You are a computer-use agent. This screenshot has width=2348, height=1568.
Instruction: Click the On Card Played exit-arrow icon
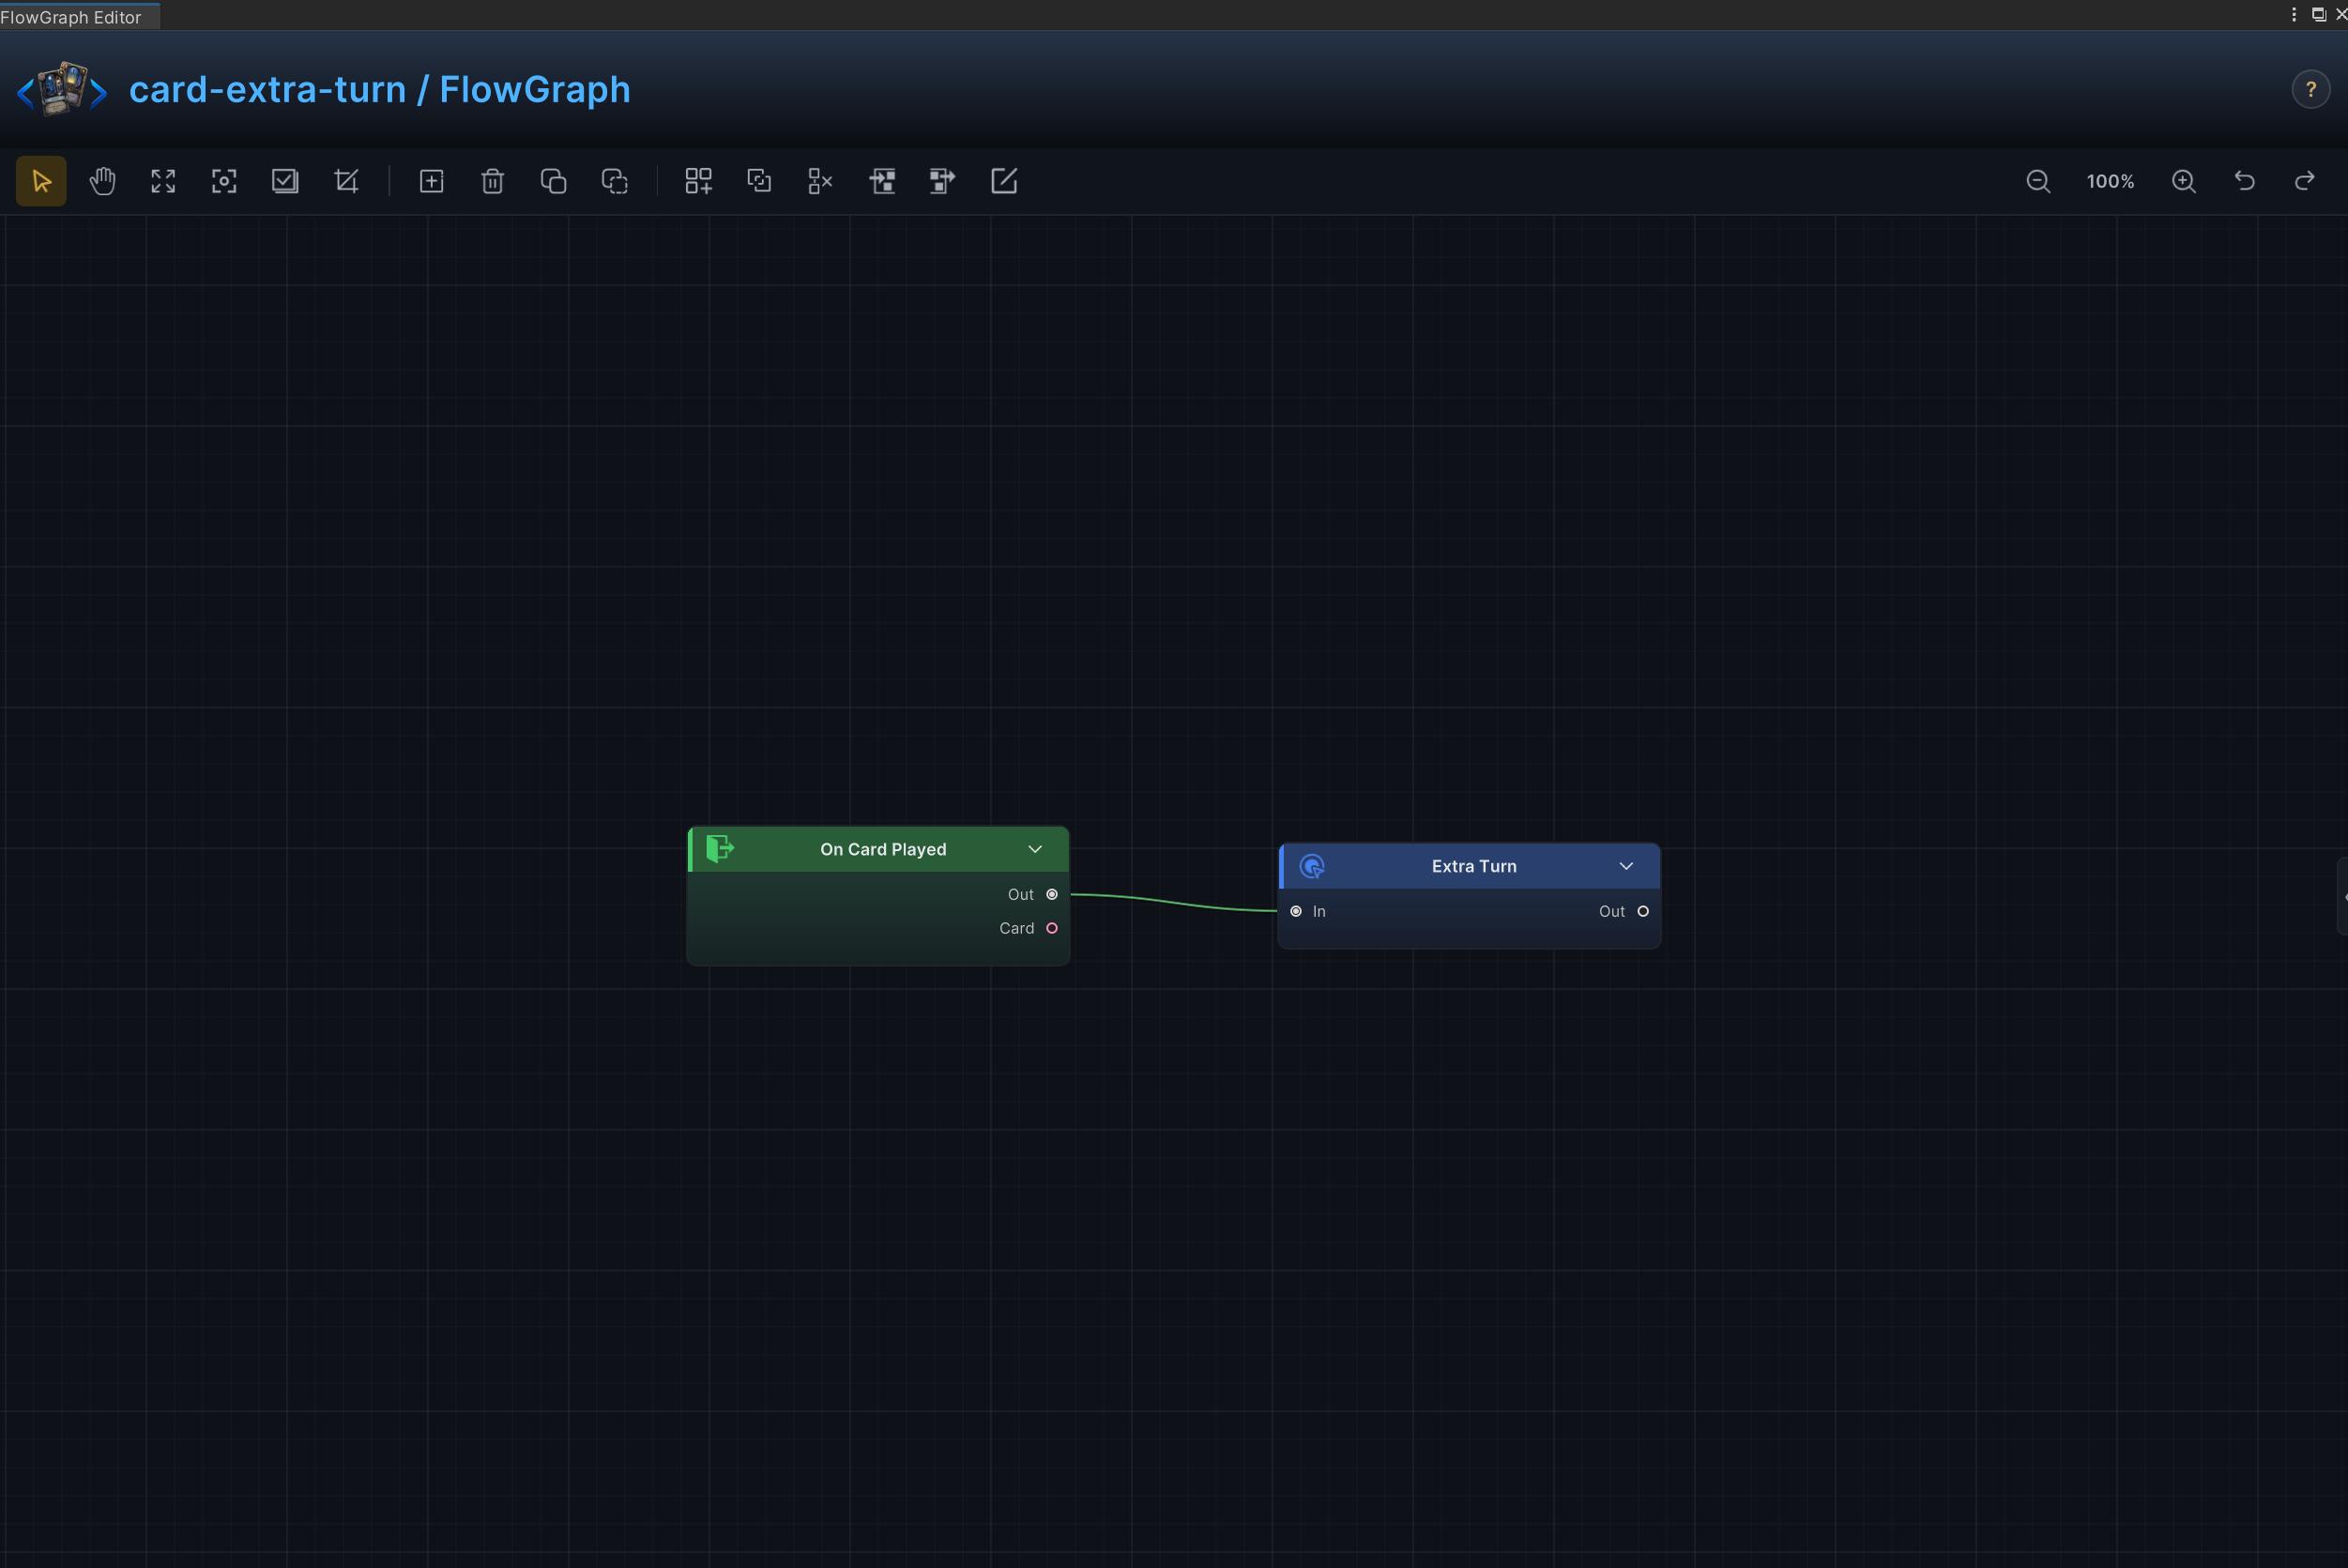[x=720, y=849]
